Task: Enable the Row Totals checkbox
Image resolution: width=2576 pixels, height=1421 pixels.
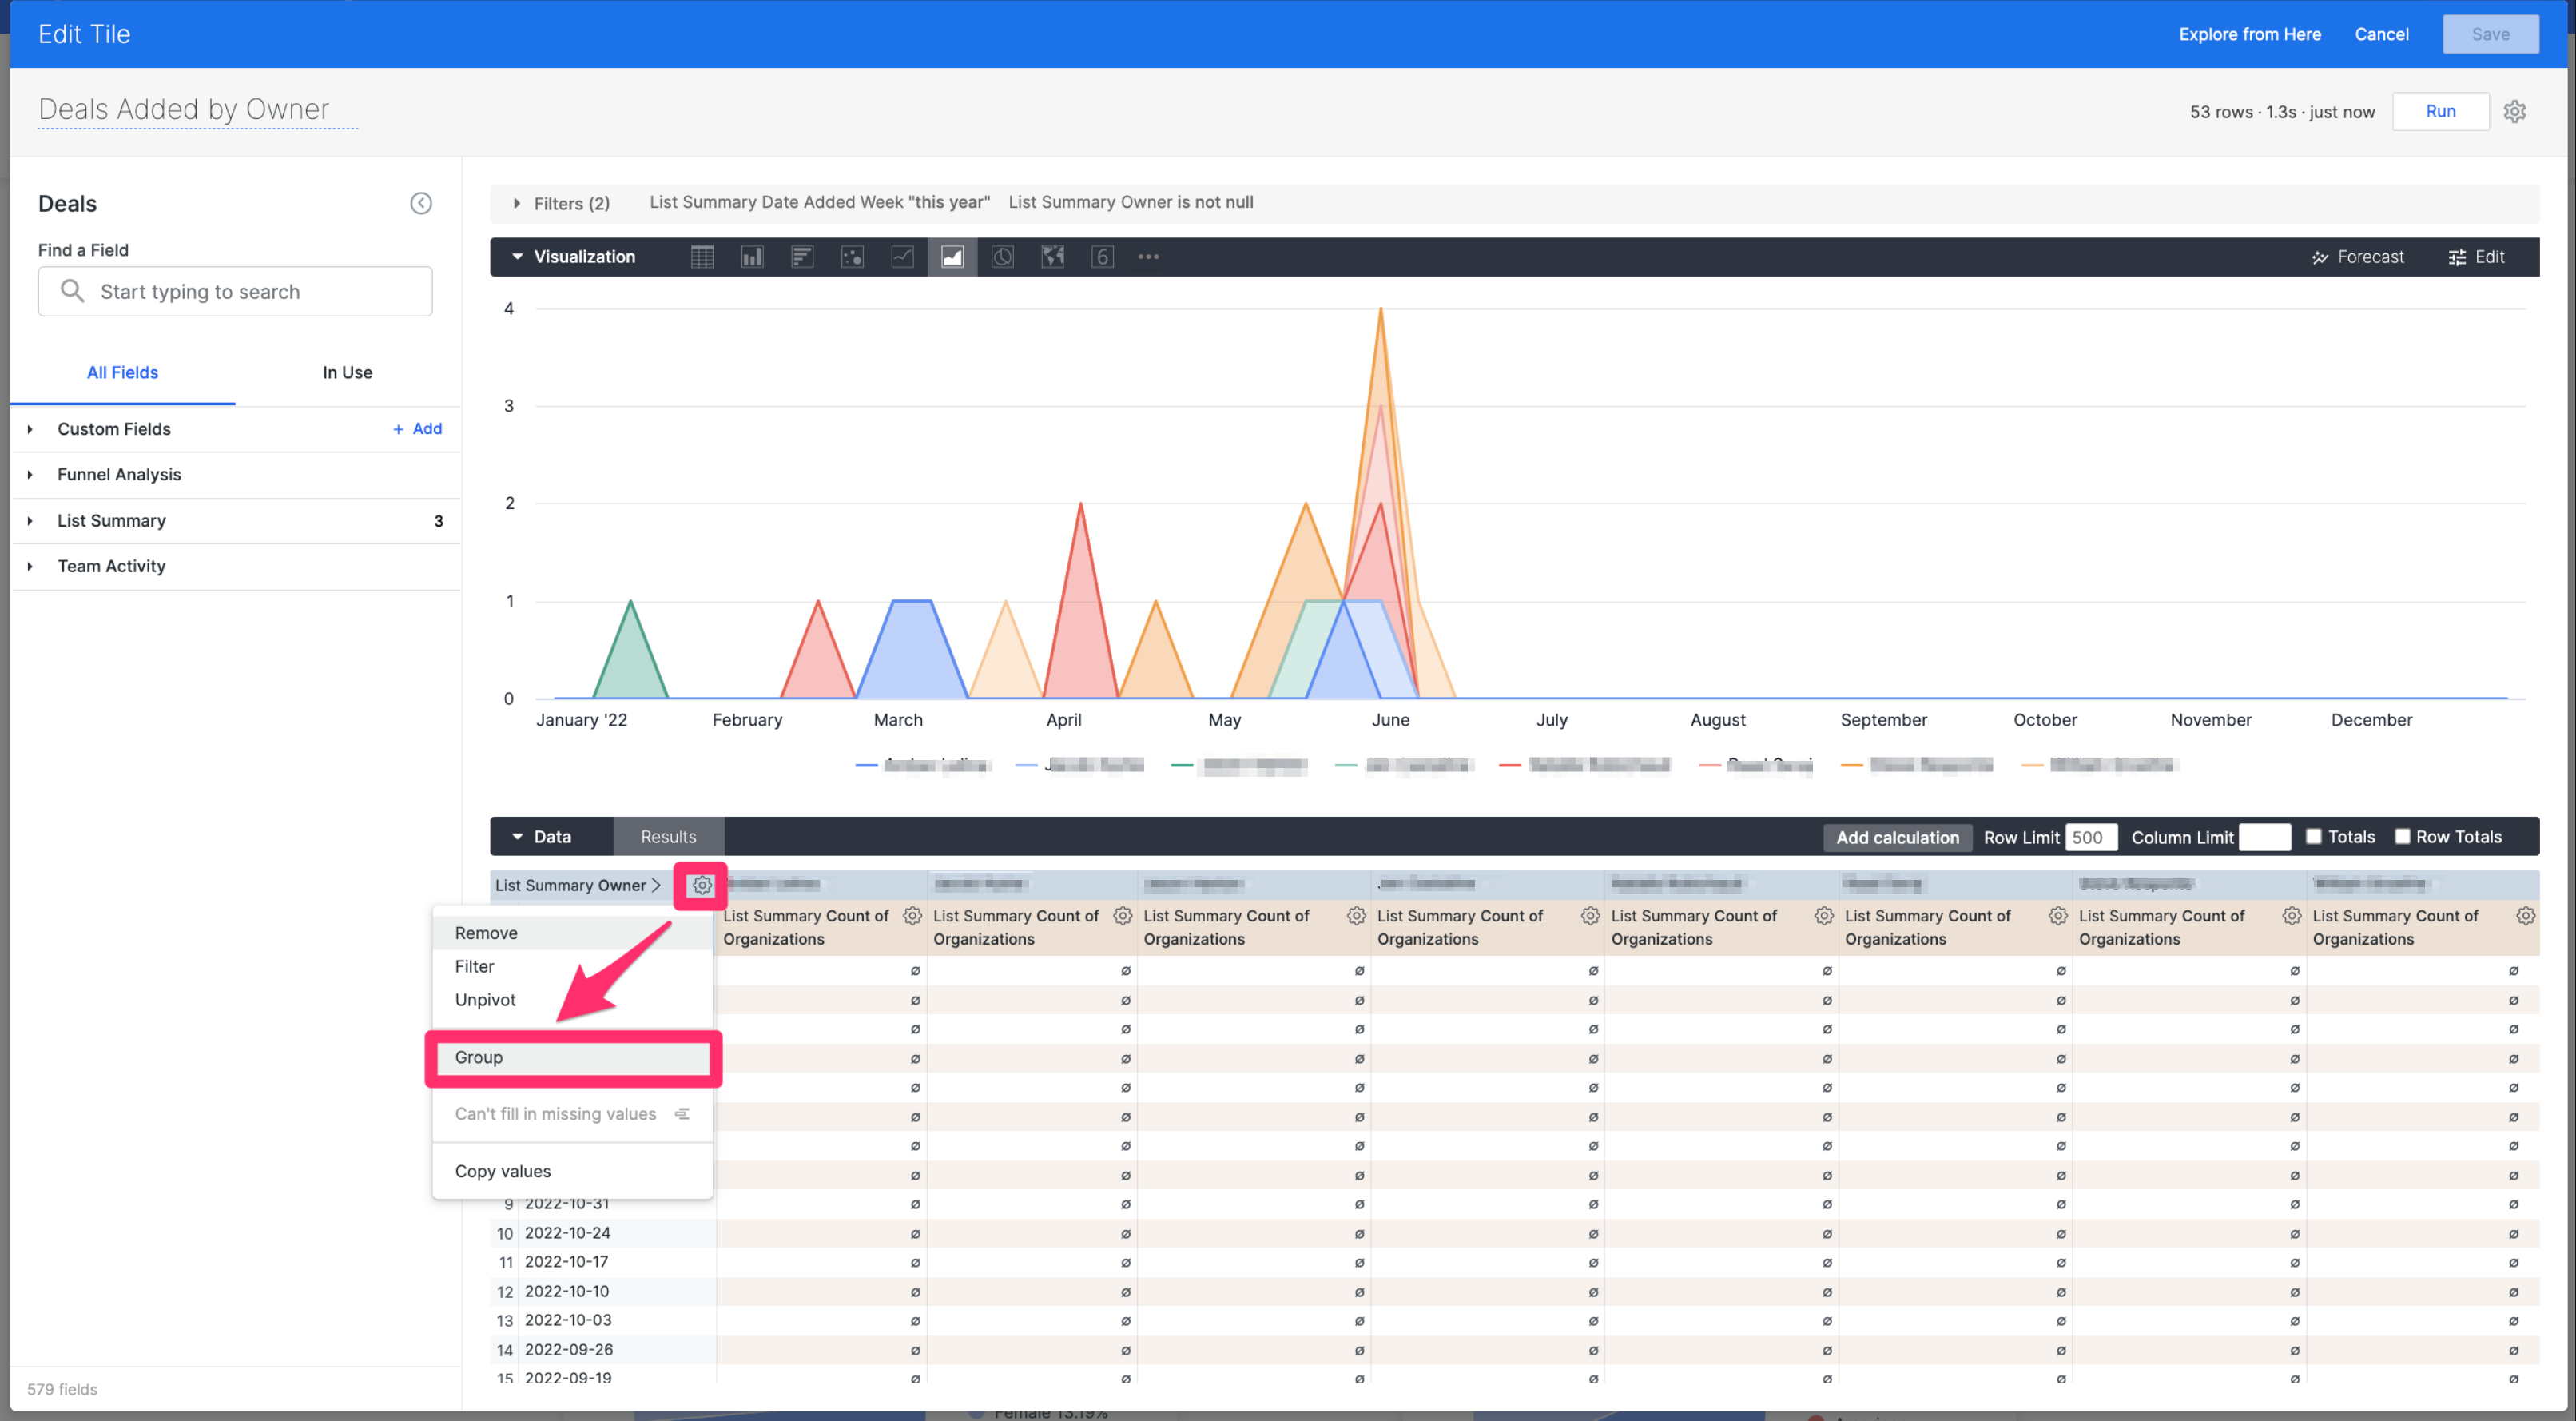Action: 2402,837
